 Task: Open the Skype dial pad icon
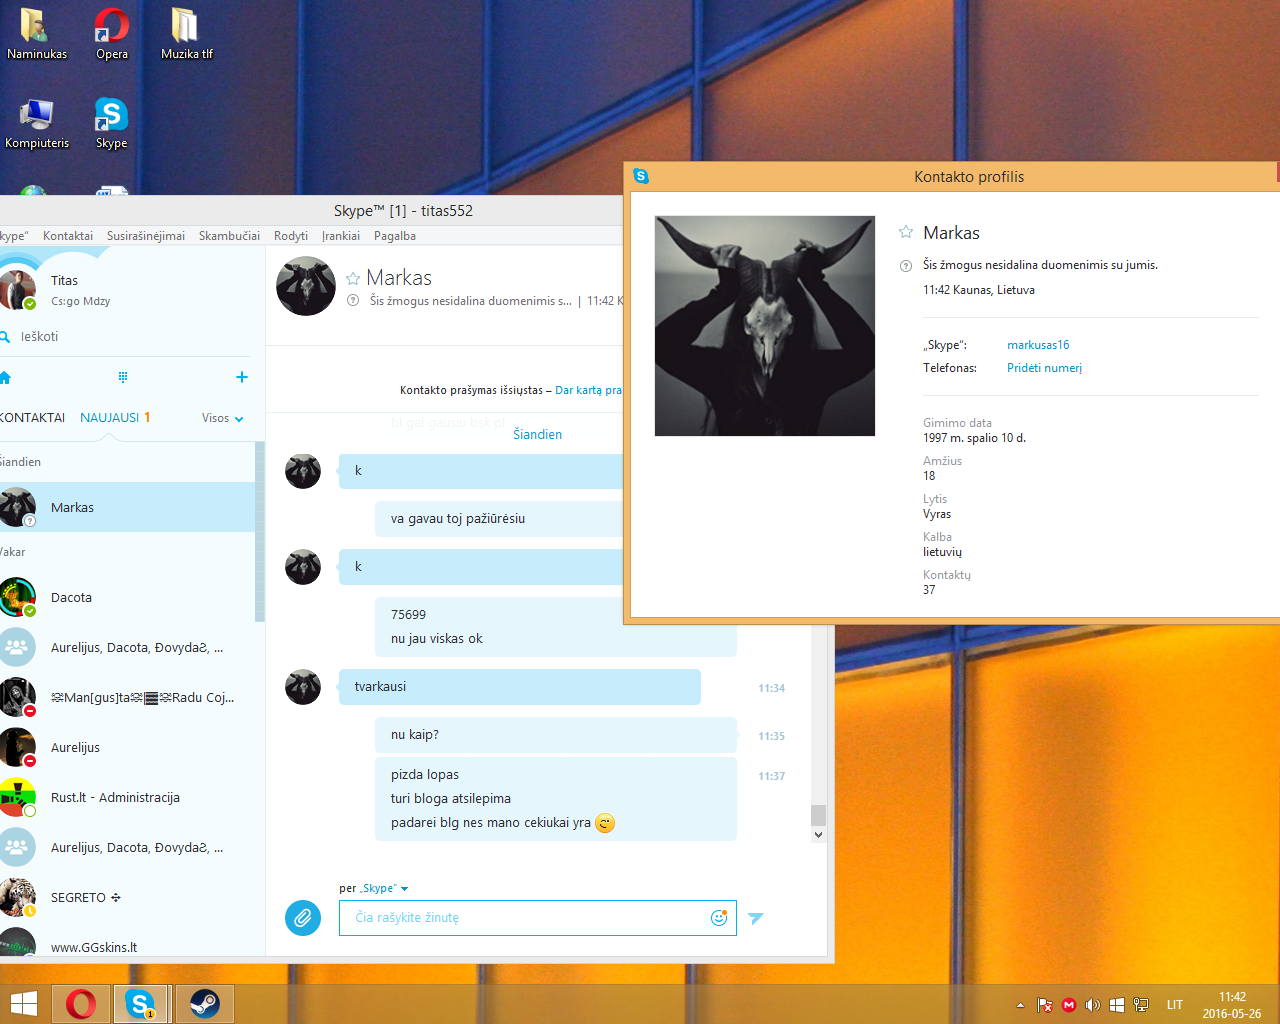123,377
